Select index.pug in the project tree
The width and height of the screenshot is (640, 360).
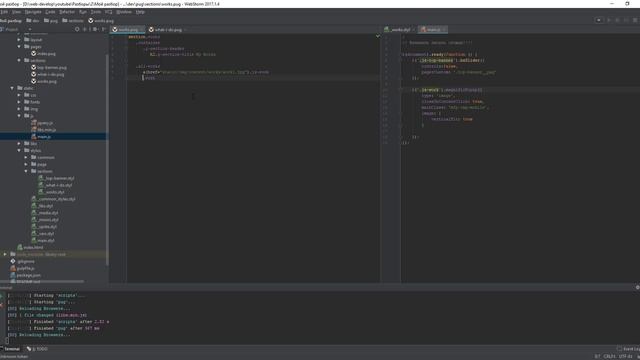tap(43, 53)
